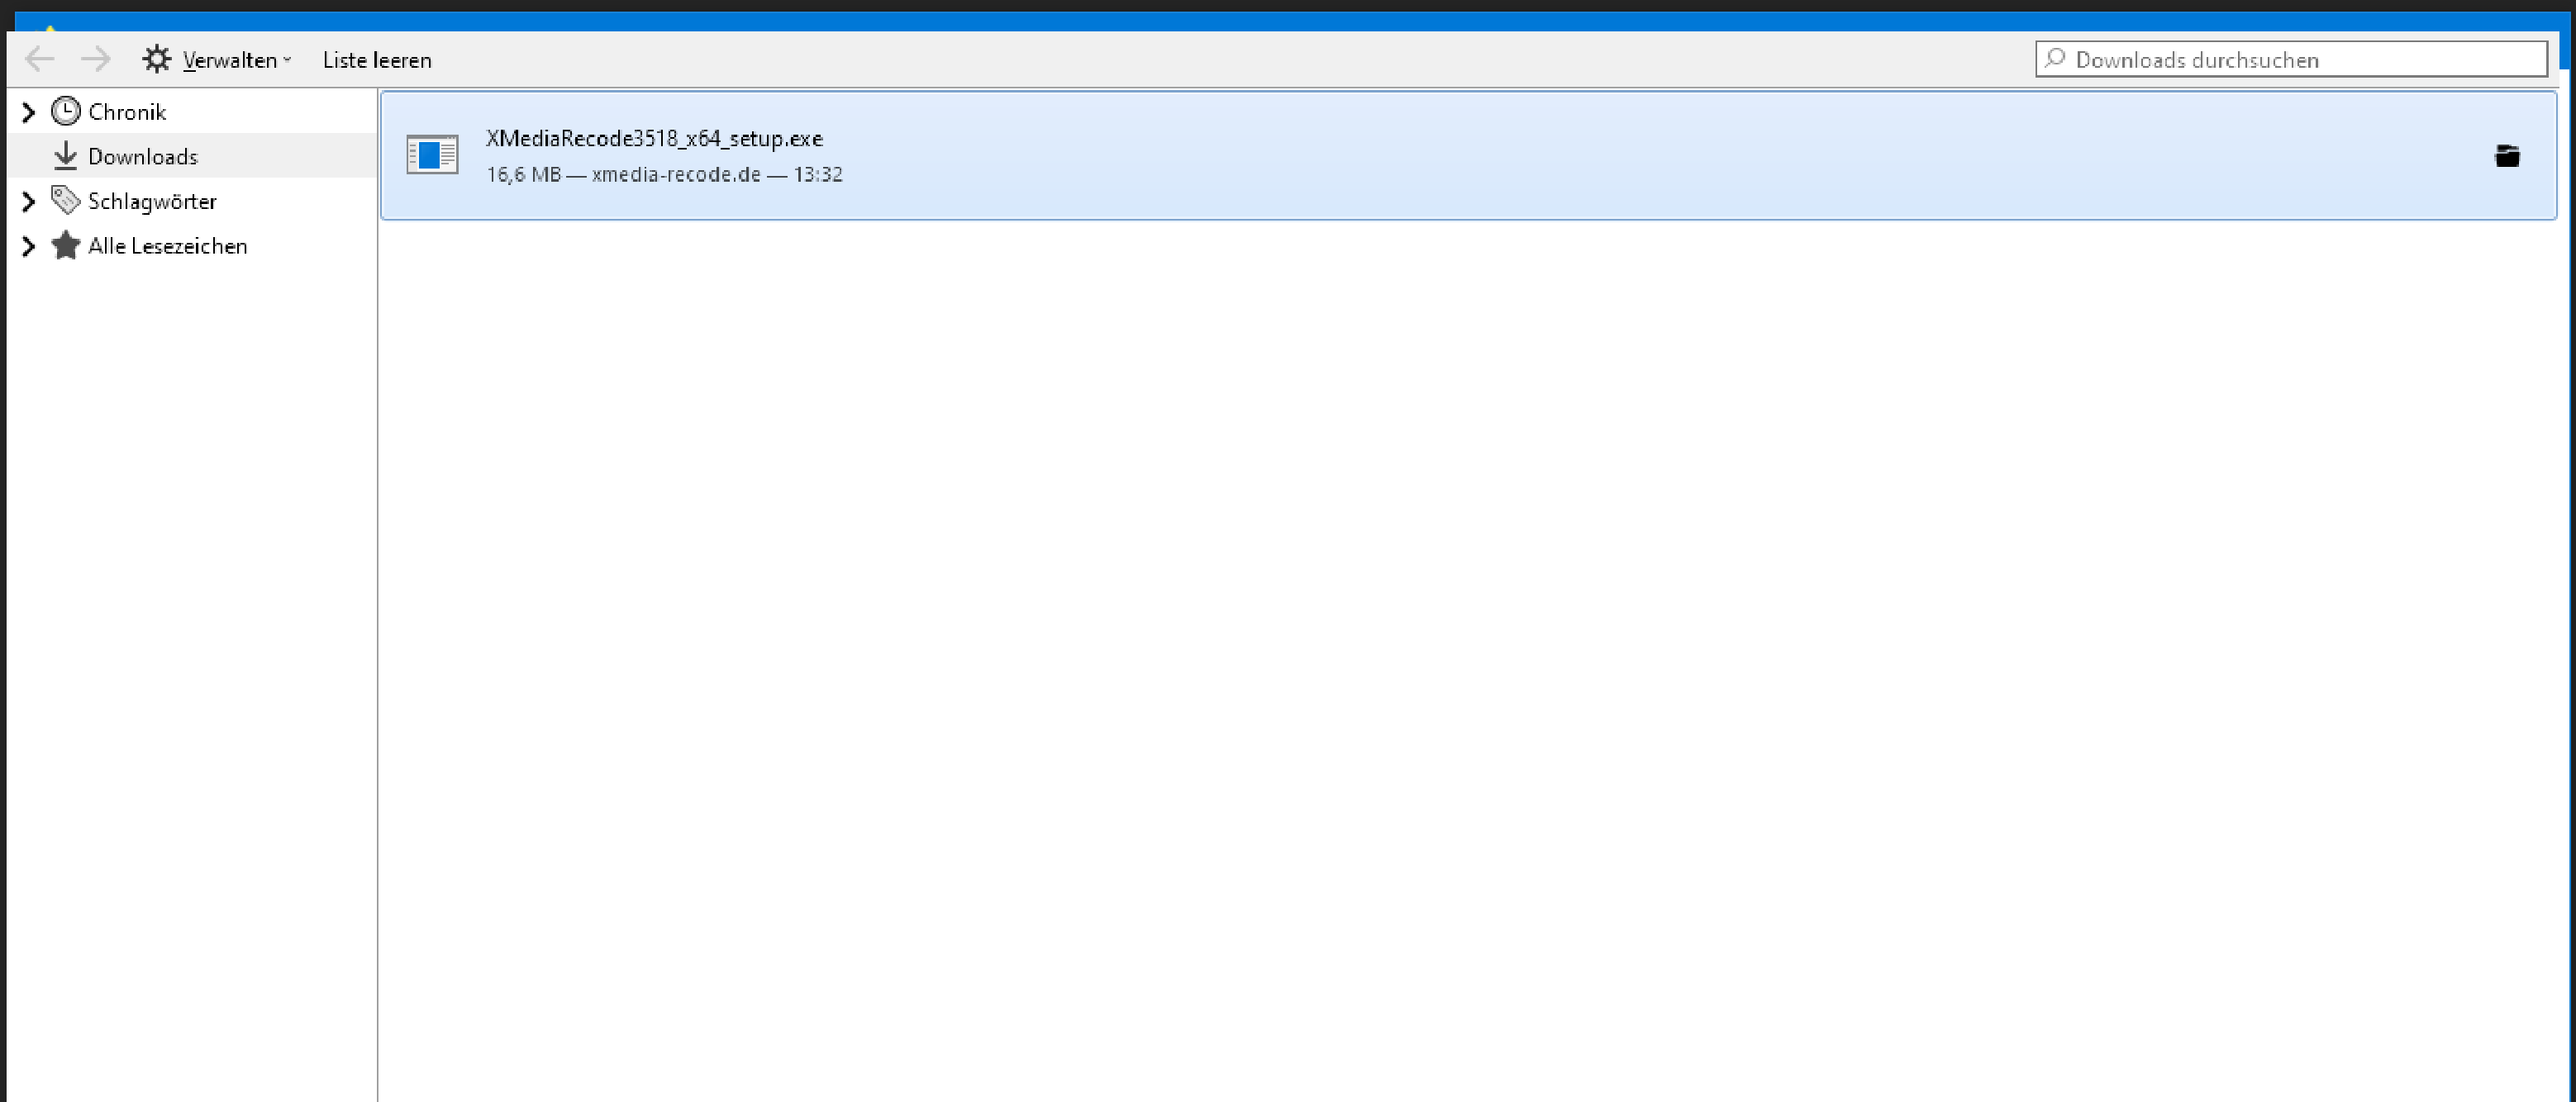This screenshot has width=2576, height=1102.
Task: Select the Downloads entry in the sidebar
Action: click(x=143, y=156)
